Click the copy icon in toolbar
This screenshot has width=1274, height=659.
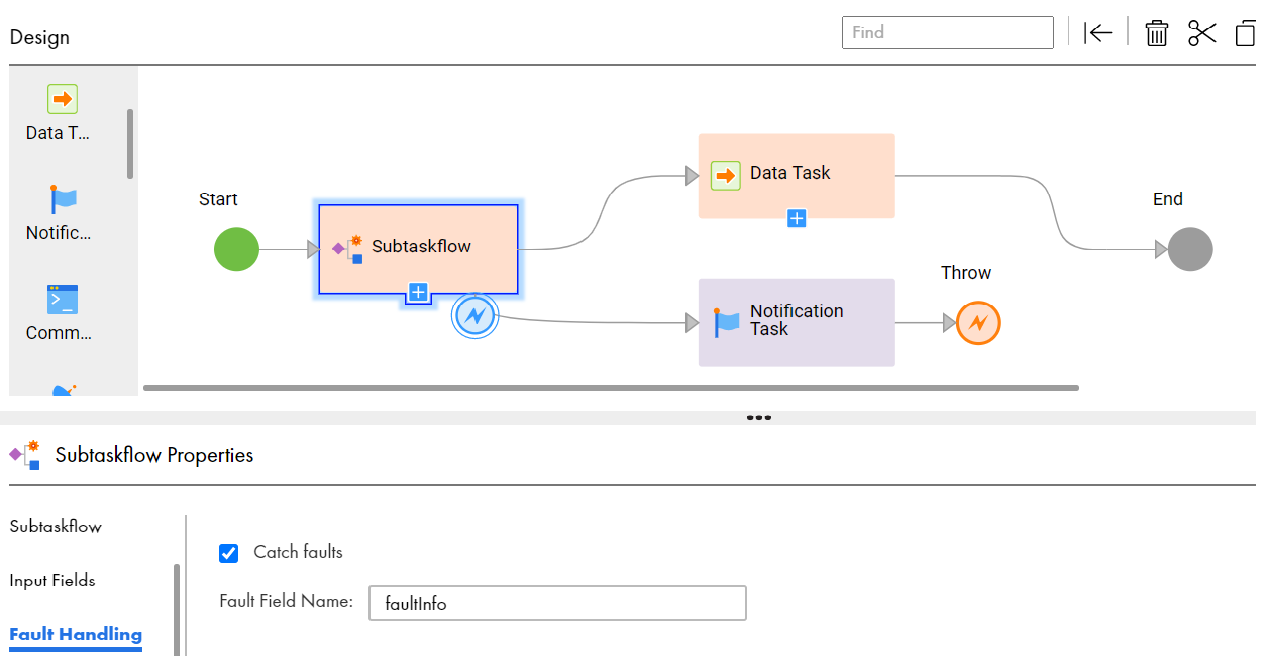point(1245,33)
